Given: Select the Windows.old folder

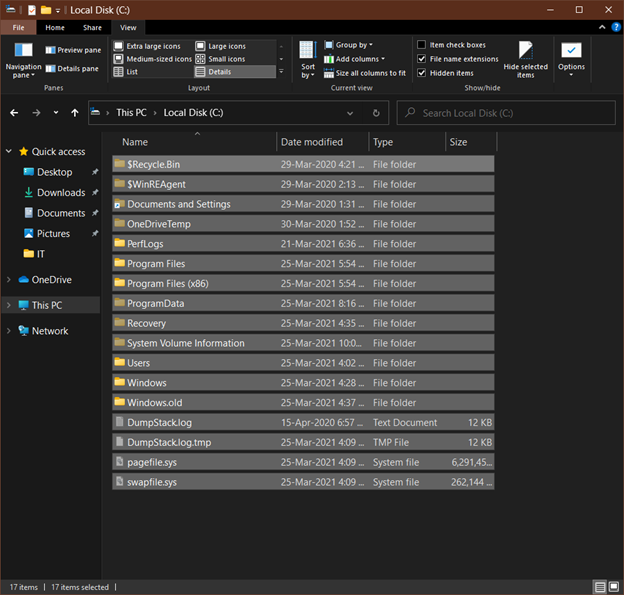Looking at the screenshot, I should point(303,402).
